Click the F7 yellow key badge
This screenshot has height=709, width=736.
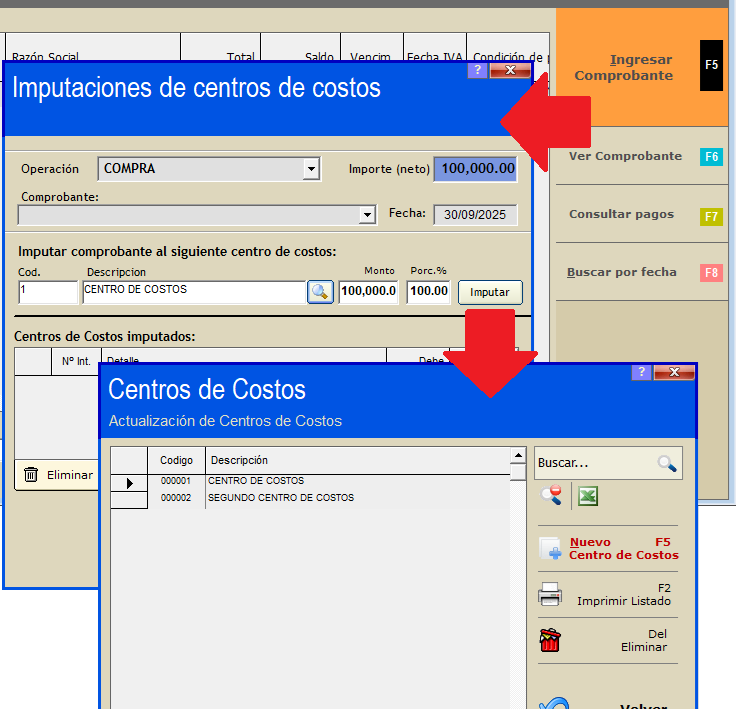[711, 217]
